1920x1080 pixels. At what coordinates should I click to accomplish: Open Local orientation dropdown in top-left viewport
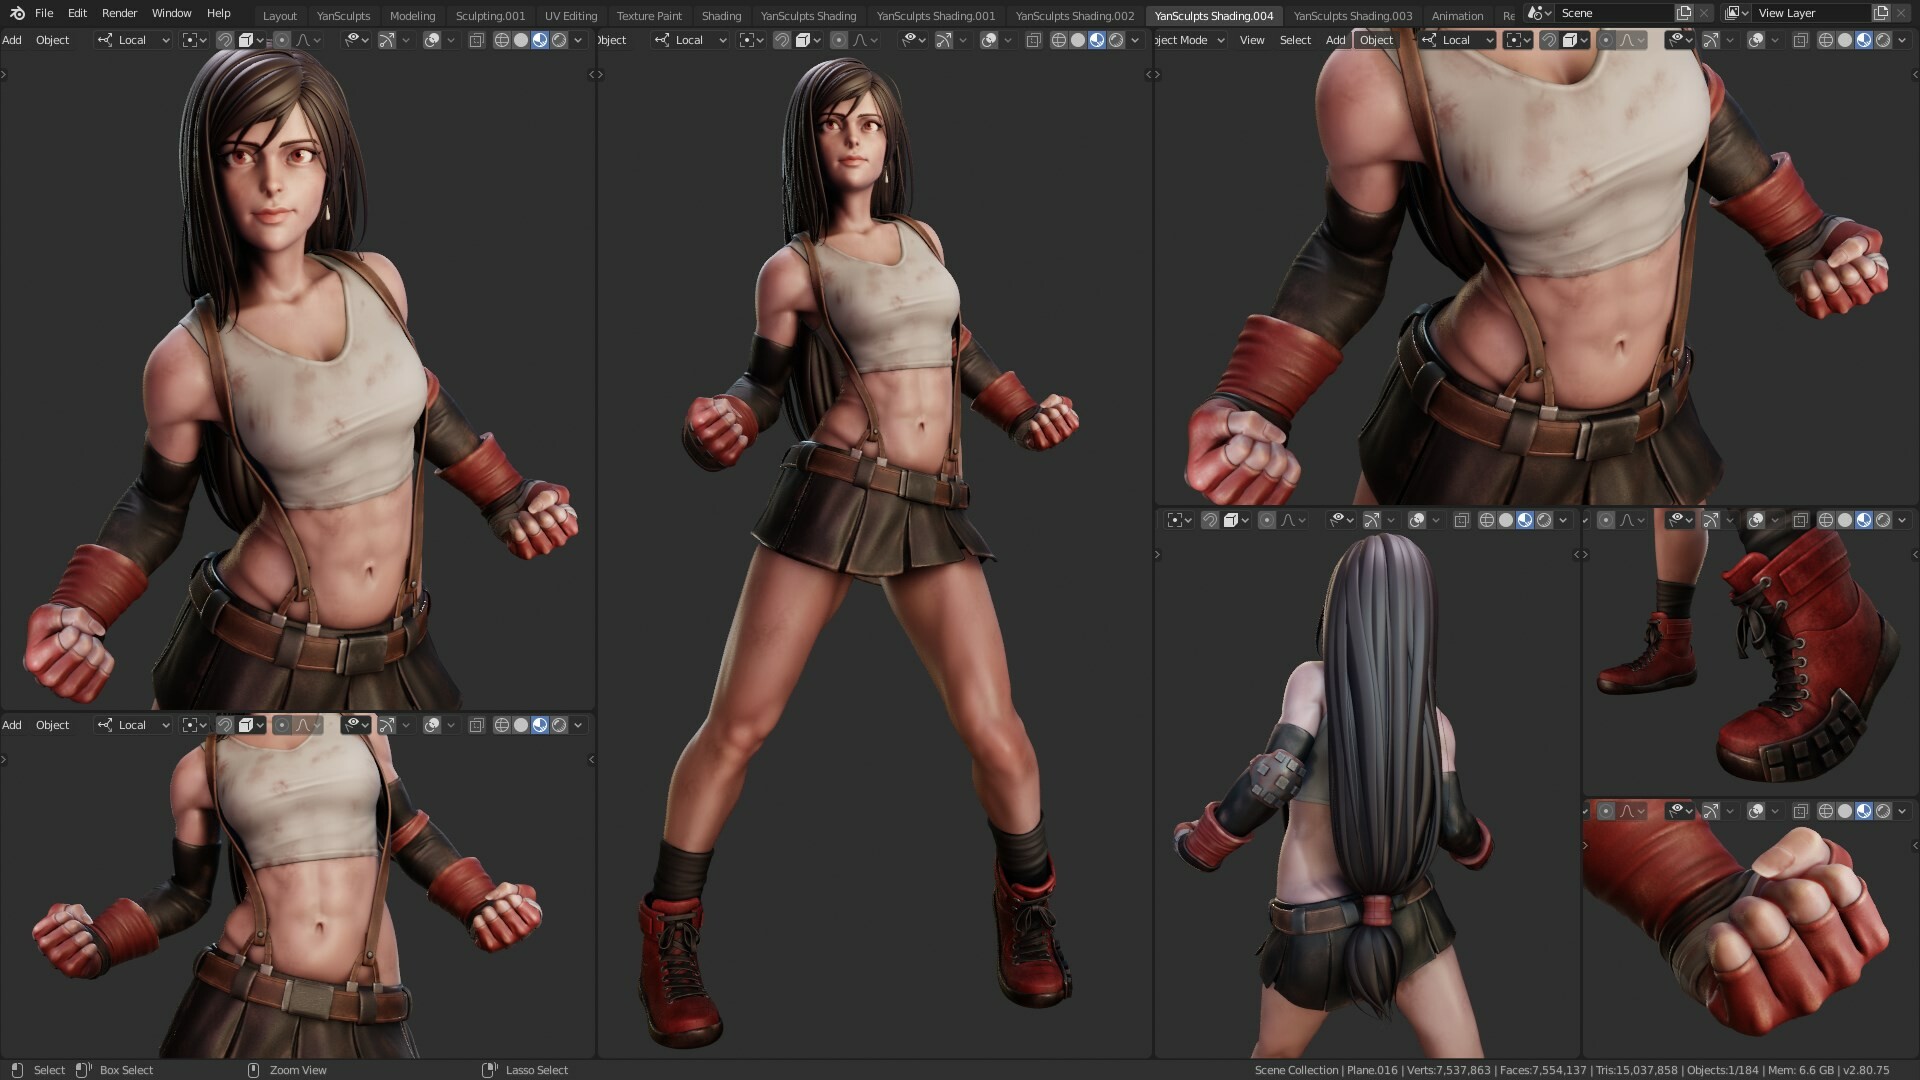(134, 40)
